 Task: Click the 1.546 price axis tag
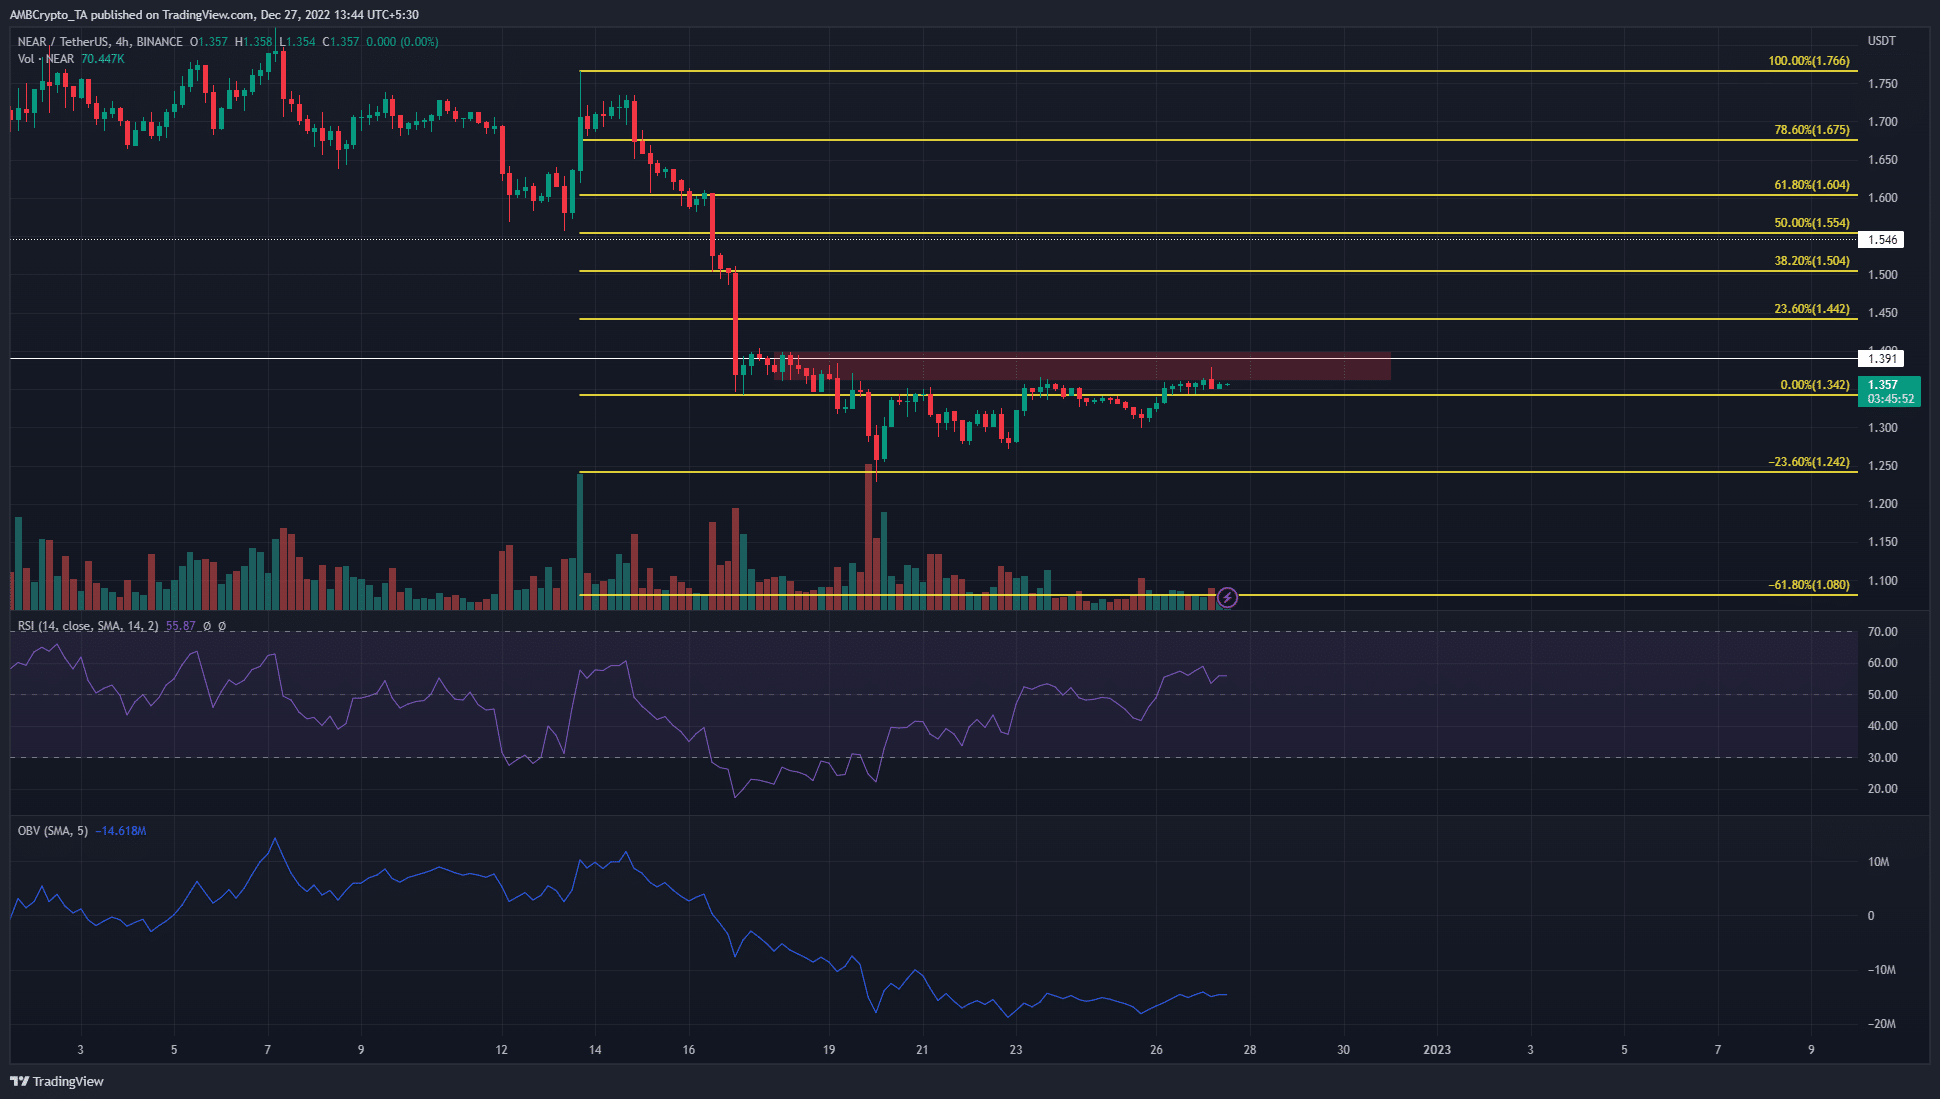(x=1882, y=240)
